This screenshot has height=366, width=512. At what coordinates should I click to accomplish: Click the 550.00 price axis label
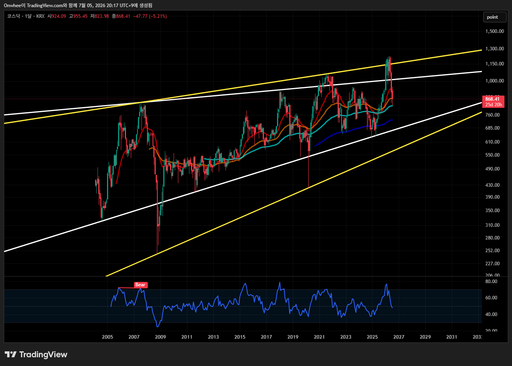(493, 155)
